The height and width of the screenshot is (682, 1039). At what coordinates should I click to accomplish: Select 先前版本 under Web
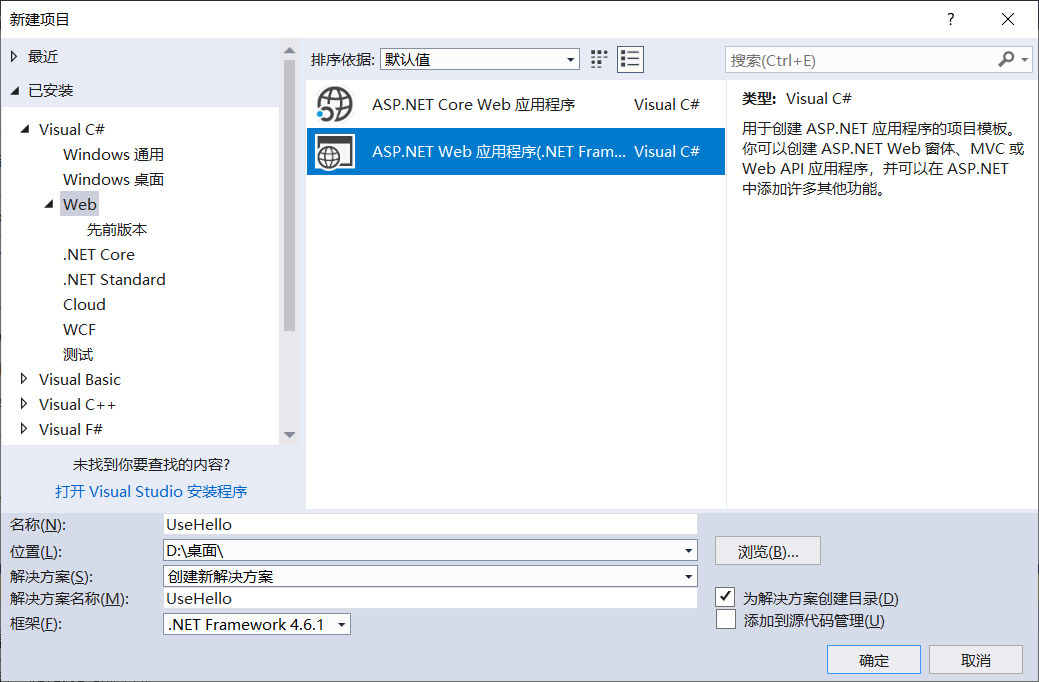[117, 229]
